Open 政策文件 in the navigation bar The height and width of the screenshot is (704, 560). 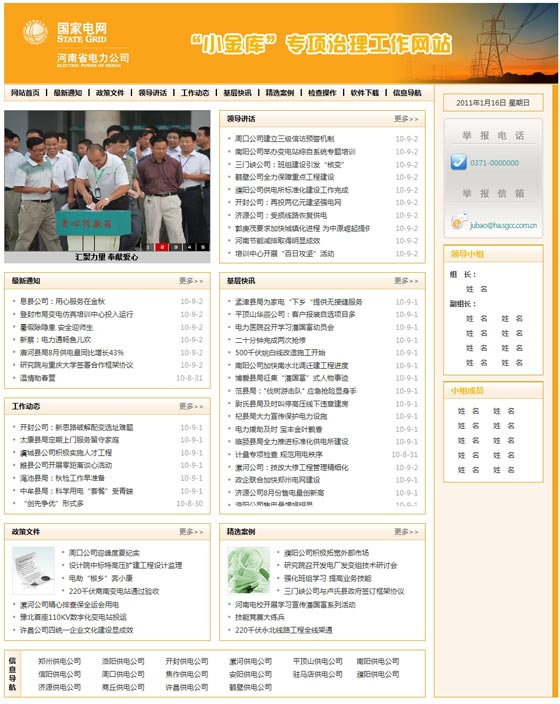point(110,92)
